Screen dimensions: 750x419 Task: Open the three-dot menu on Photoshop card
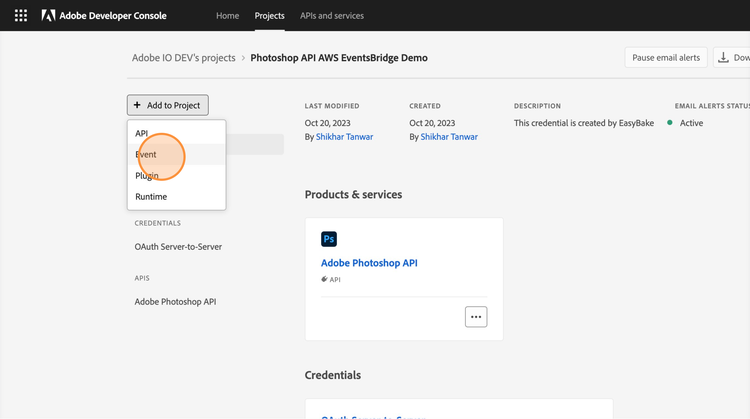coord(476,317)
